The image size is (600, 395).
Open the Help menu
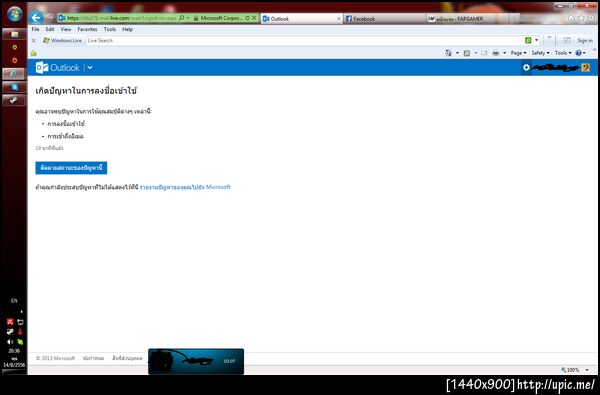click(x=127, y=29)
